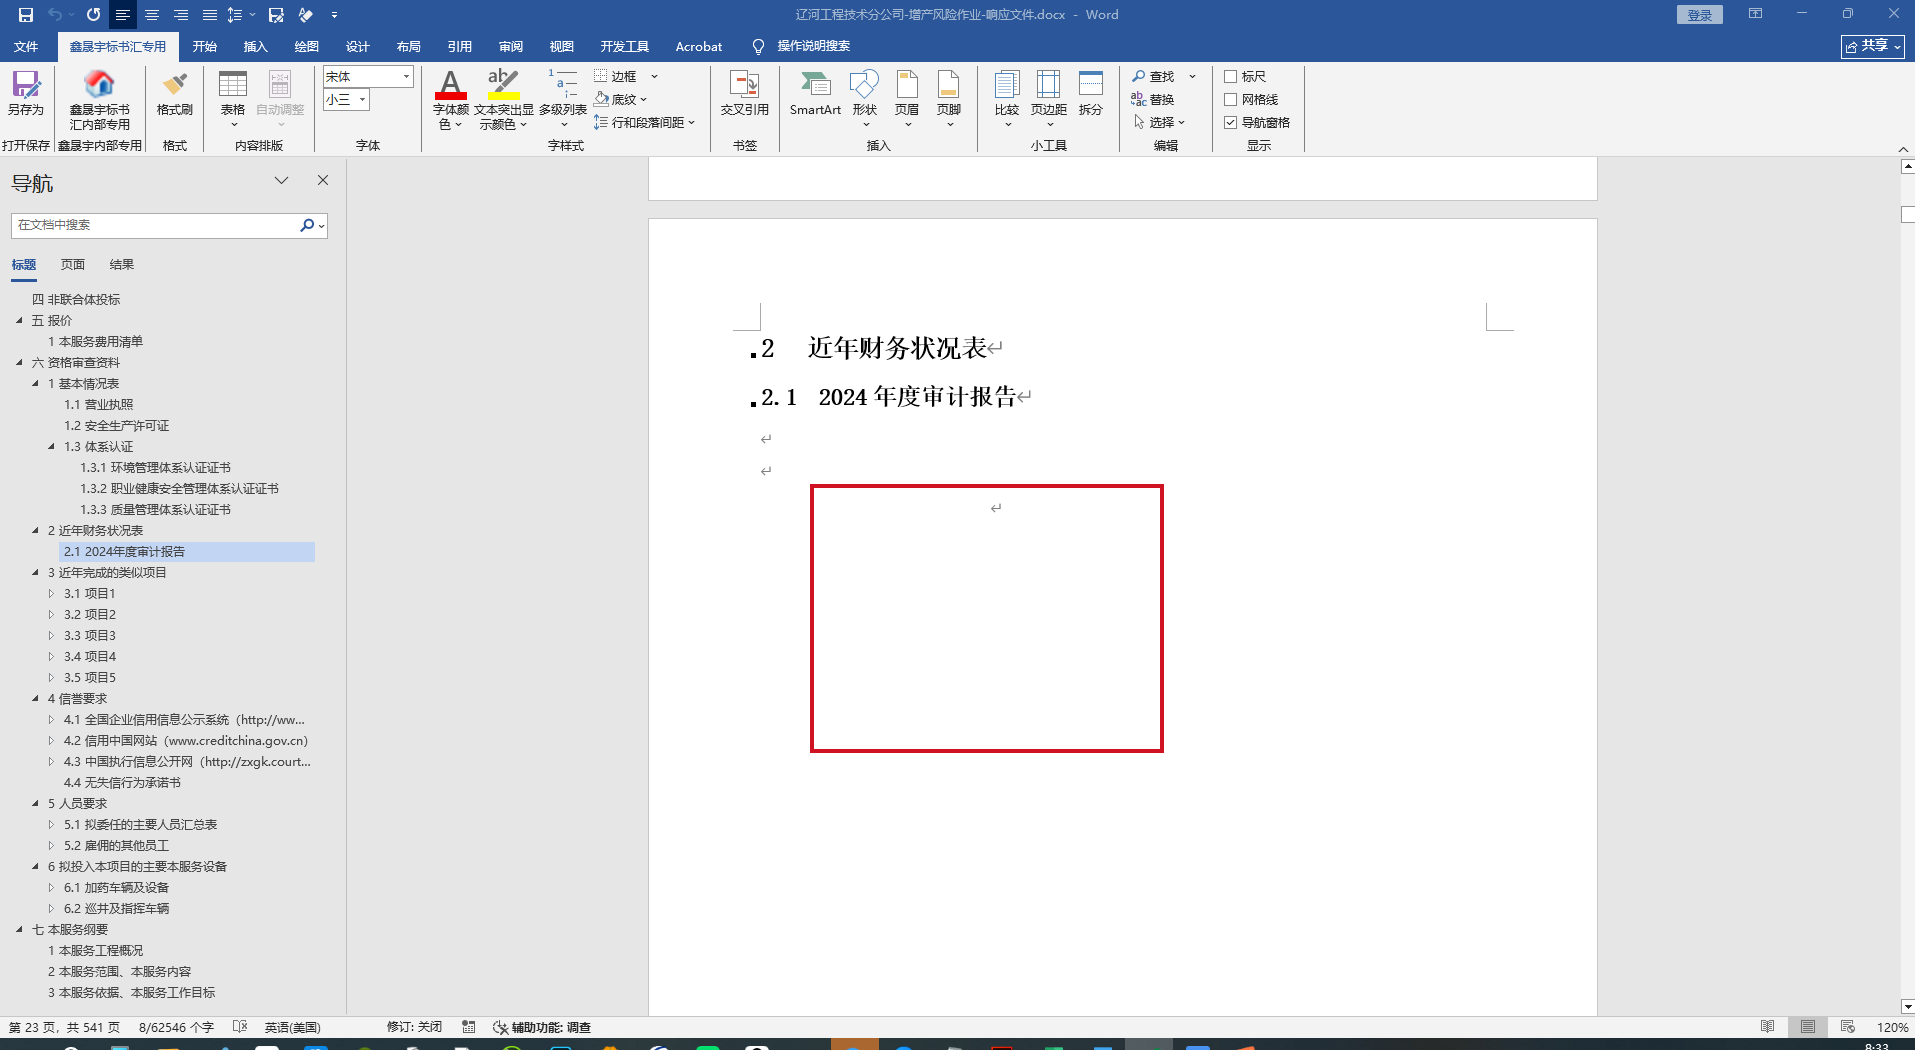Open the 文件 file menu
Viewport: 1915px width, 1050px height.
26,47
